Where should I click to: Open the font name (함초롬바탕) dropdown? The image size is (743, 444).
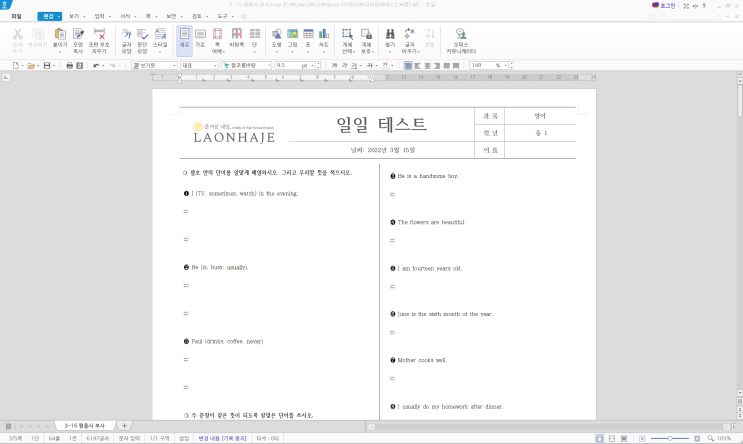[x=269, y=65]
